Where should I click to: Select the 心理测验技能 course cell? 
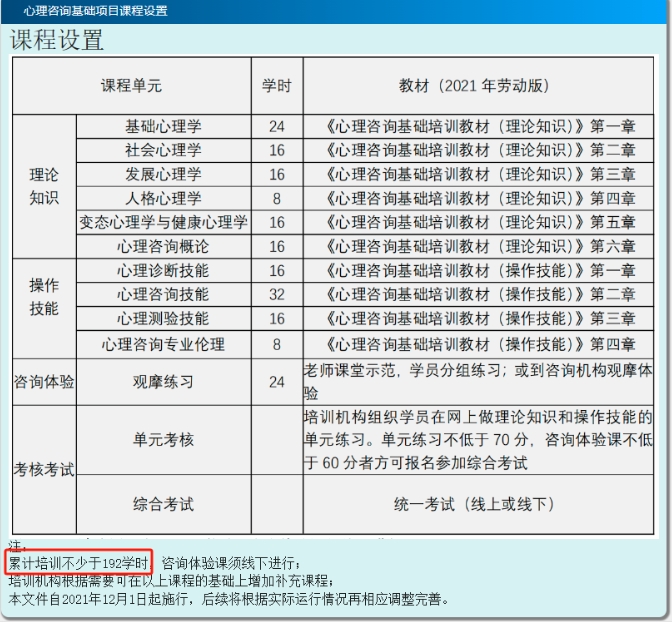[x=163, y=318]
